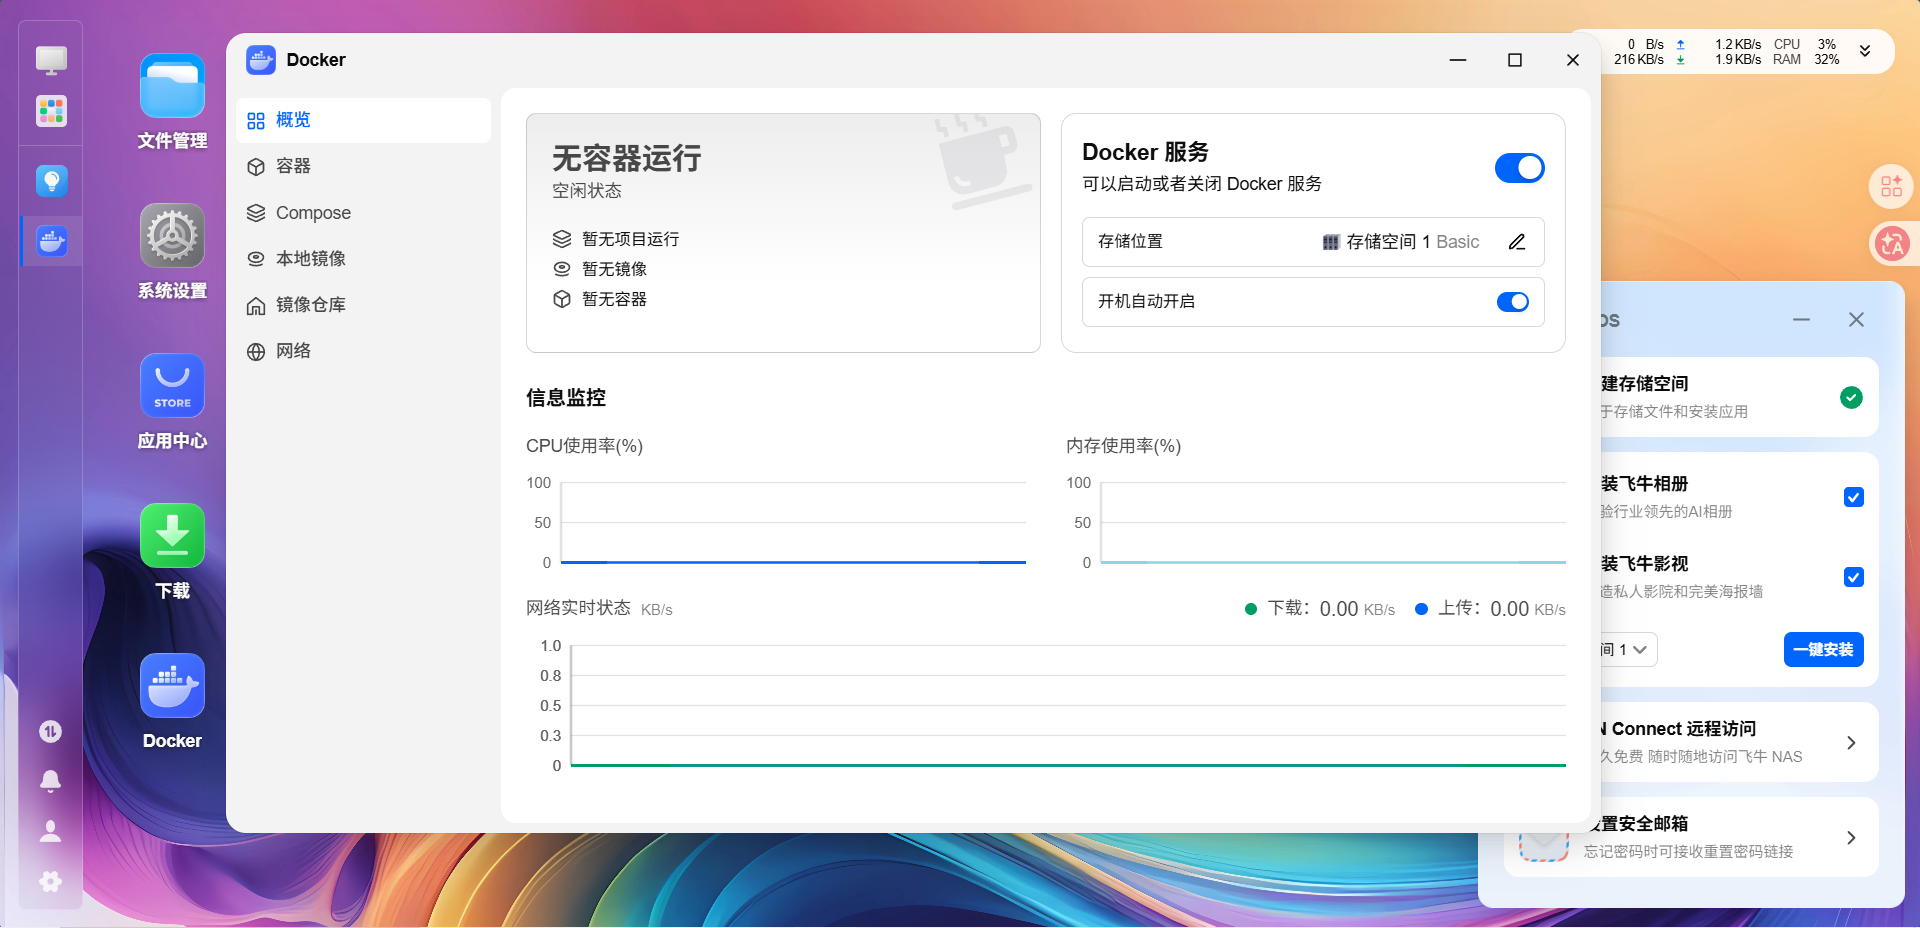The image size is (1920, 928).
Task: Open the 系统设置 desktop icon
Action: [x=172, y=236]
